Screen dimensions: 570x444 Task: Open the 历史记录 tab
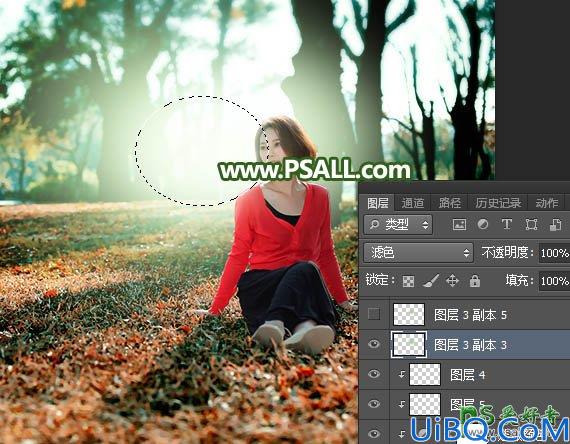pyautogui.click(x=498, y=203)
